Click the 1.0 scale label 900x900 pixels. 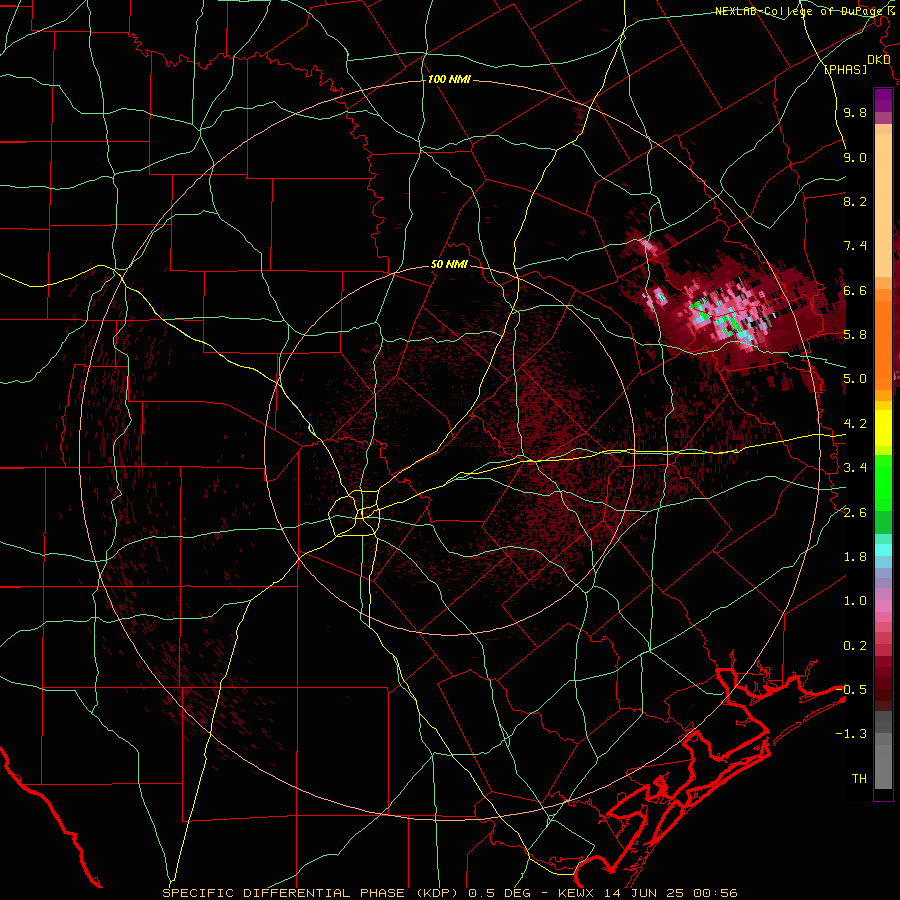pyautogui.click(x=855, y=601)
